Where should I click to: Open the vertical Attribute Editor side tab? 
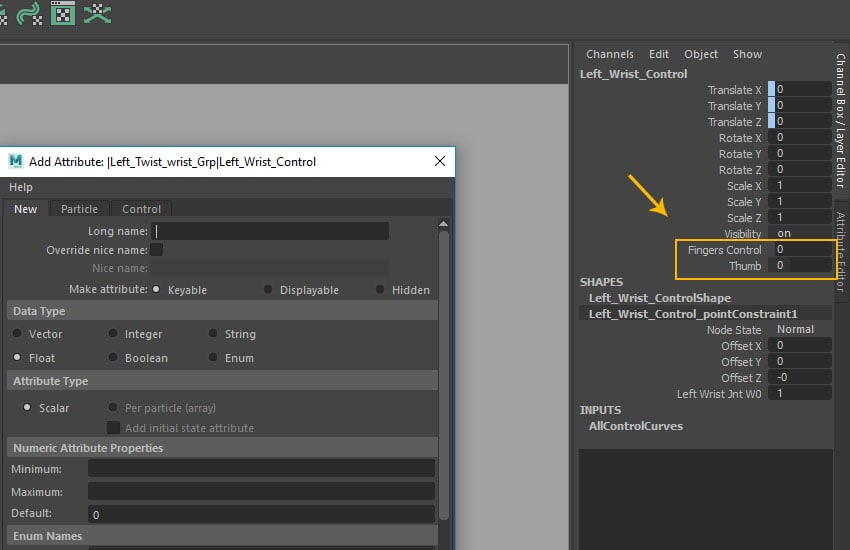[841, 251]
